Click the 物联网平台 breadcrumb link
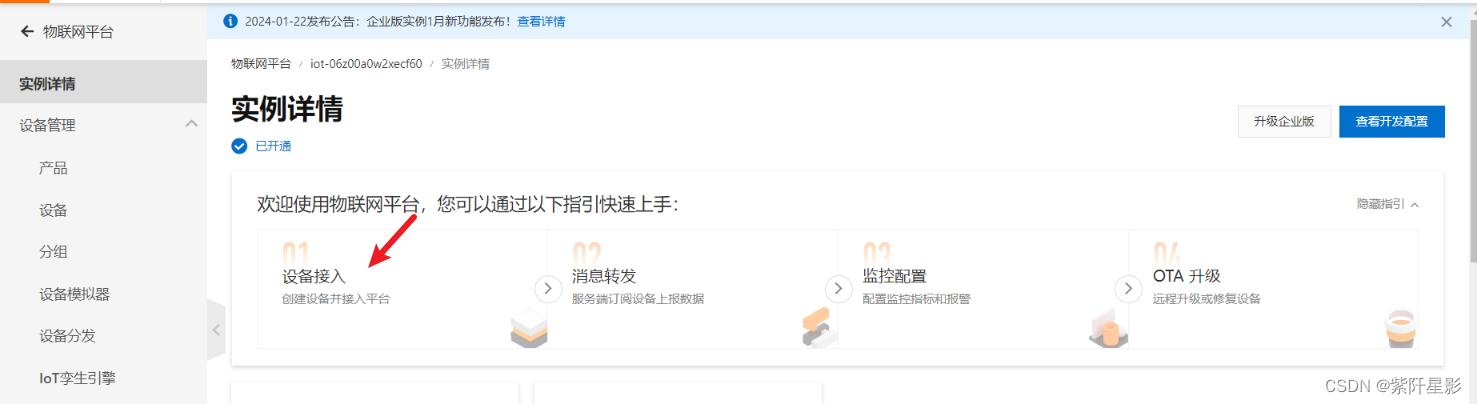Screen dimensions: 1477x404 [261, 64]
